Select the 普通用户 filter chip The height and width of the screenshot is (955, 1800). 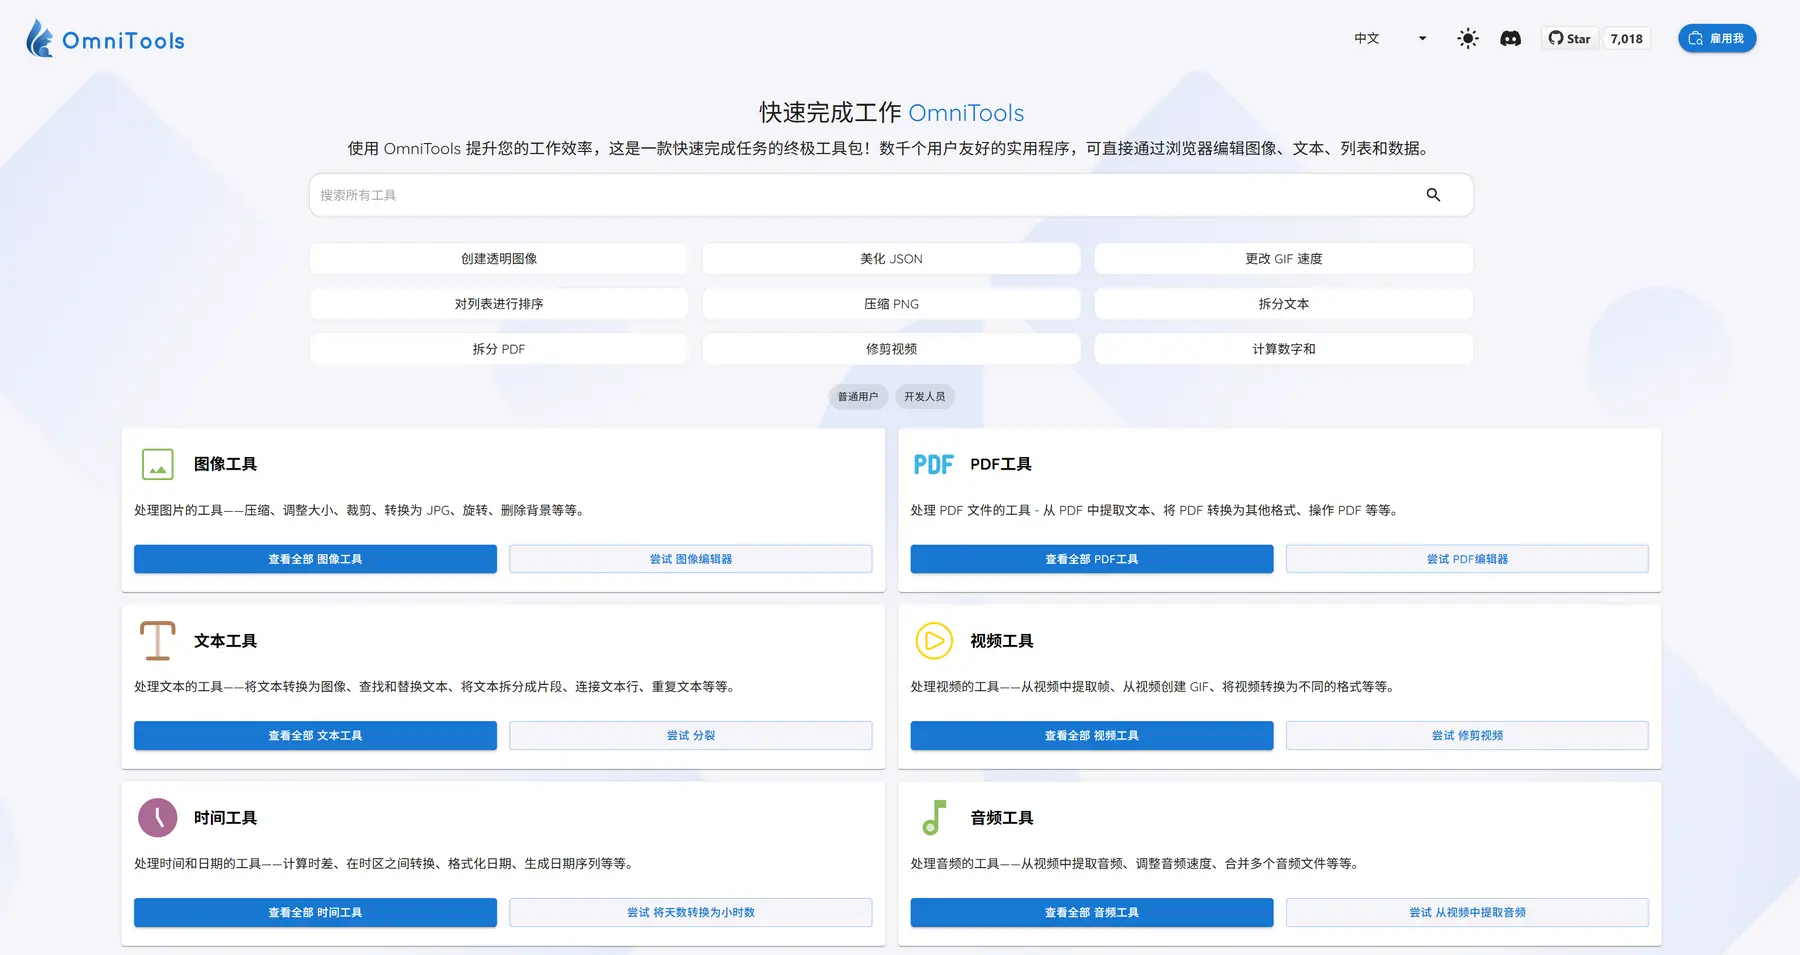pos(857,397)
